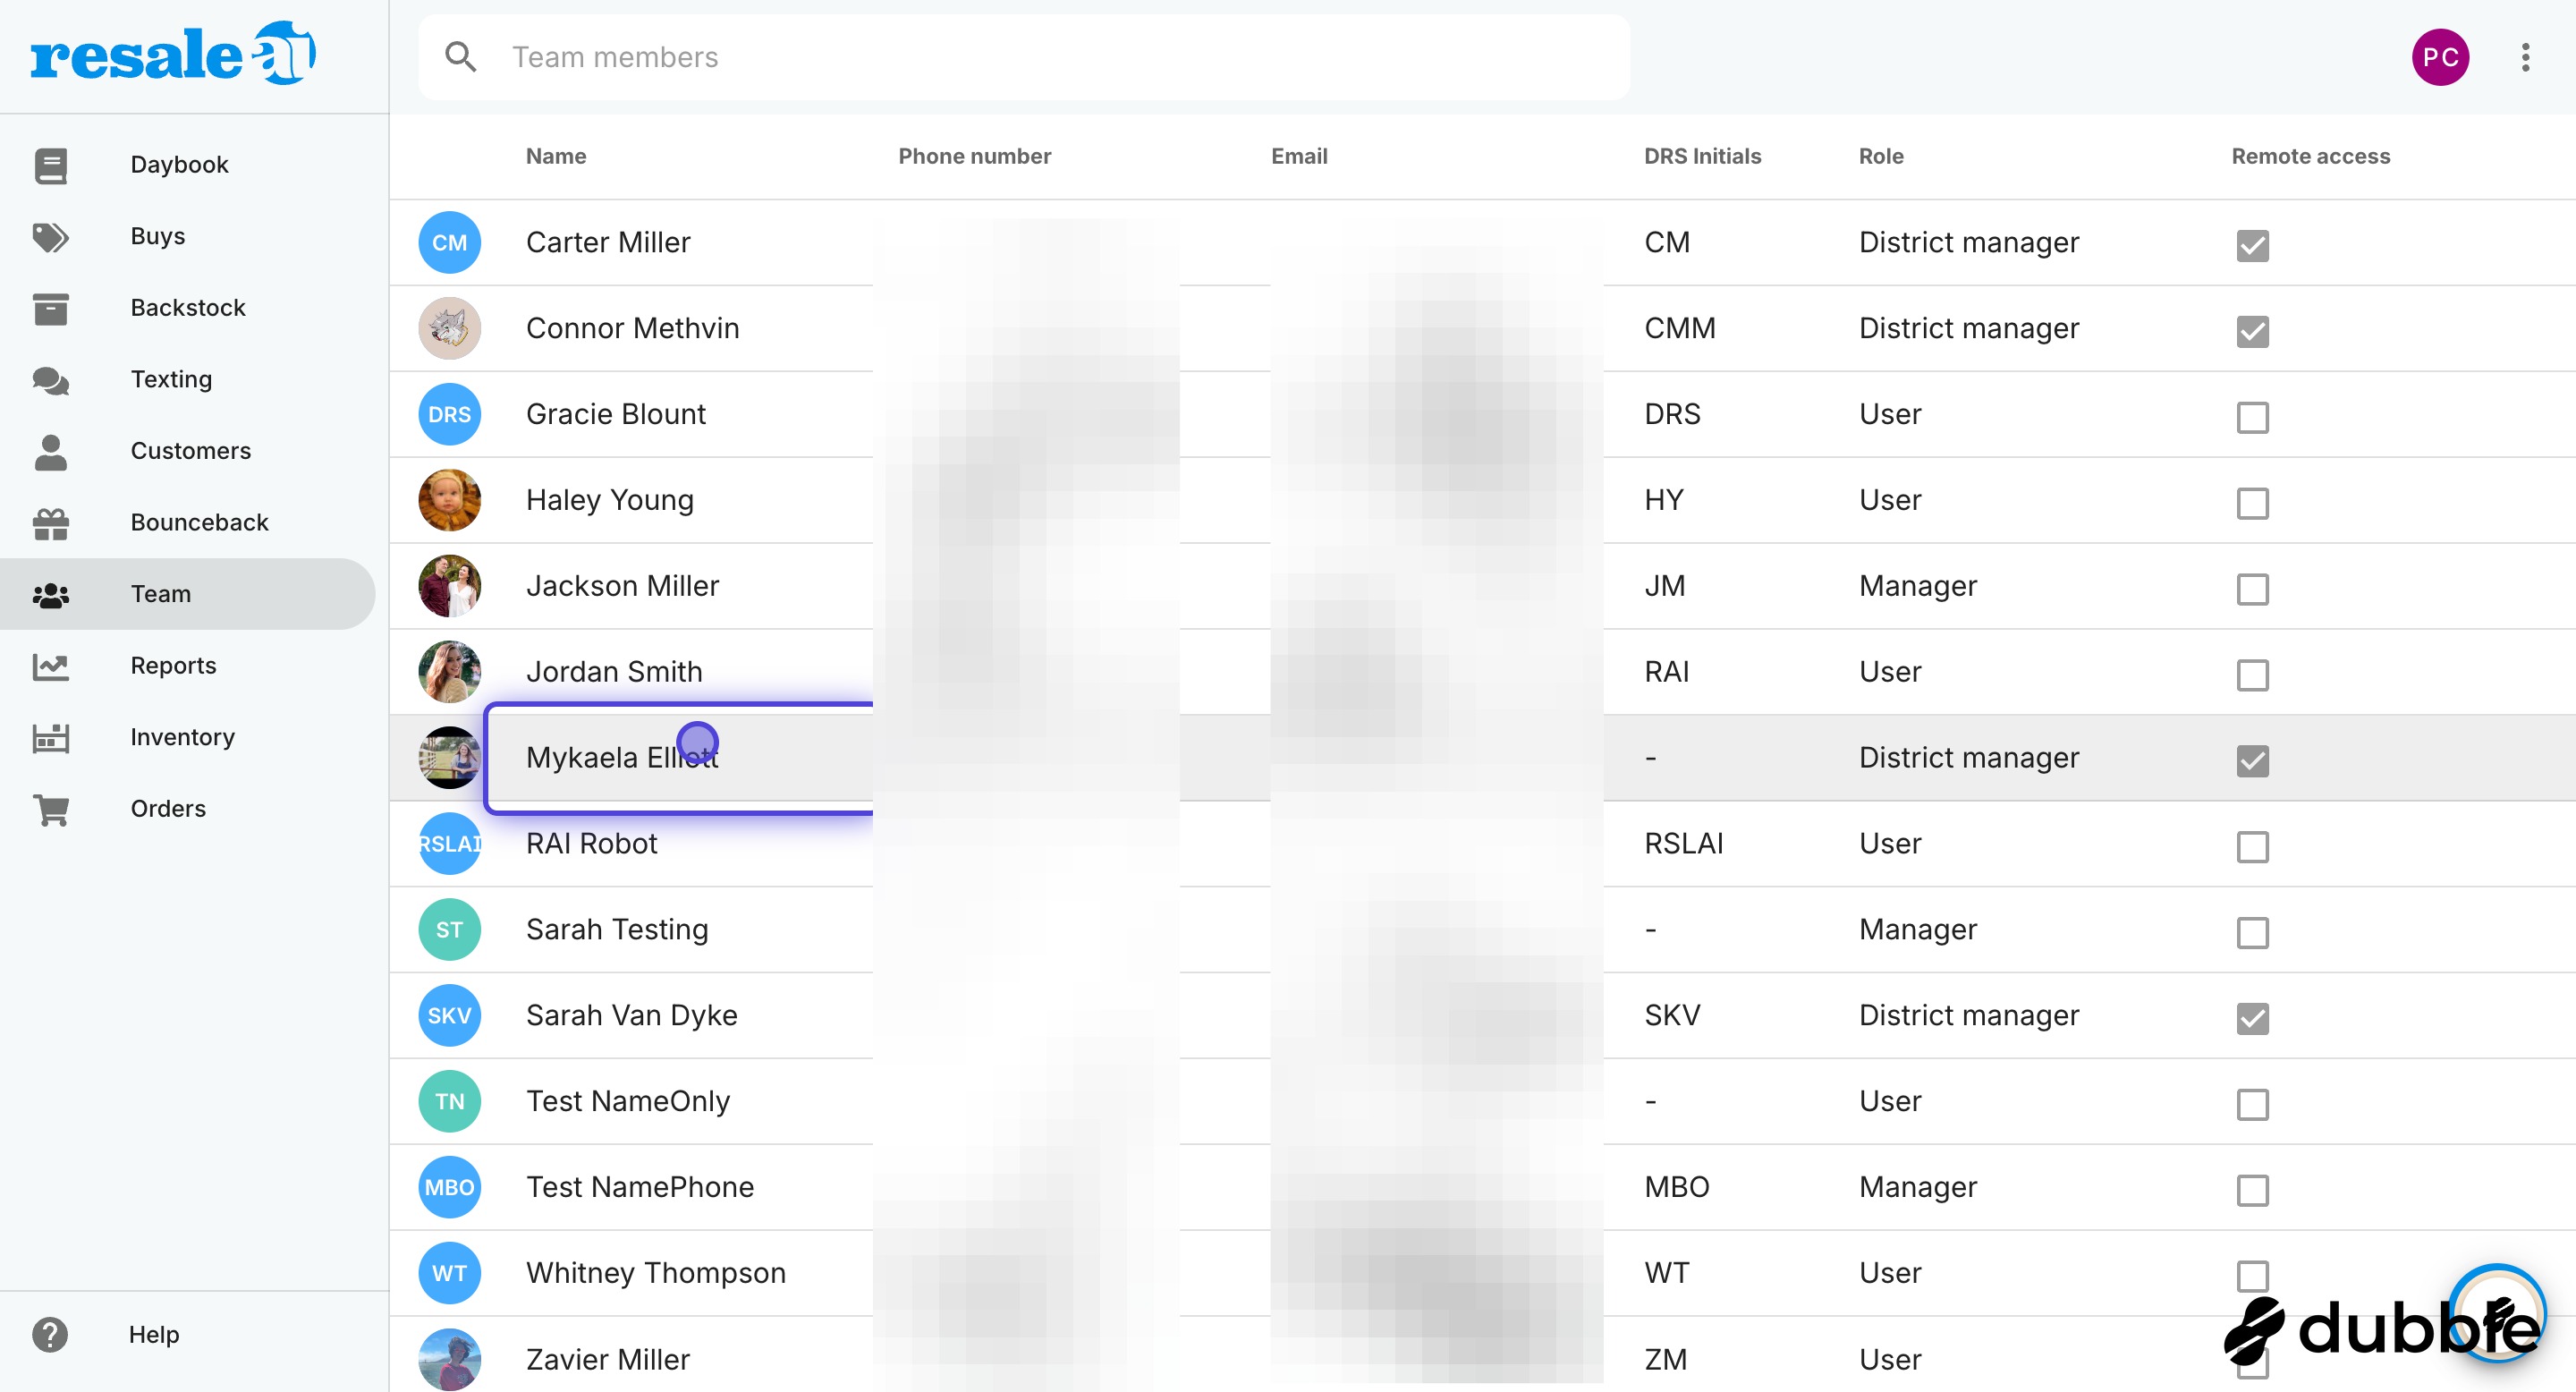Click Haley Young's photo avatar
2576x1392 pixels.
click(x=449, y=500)
